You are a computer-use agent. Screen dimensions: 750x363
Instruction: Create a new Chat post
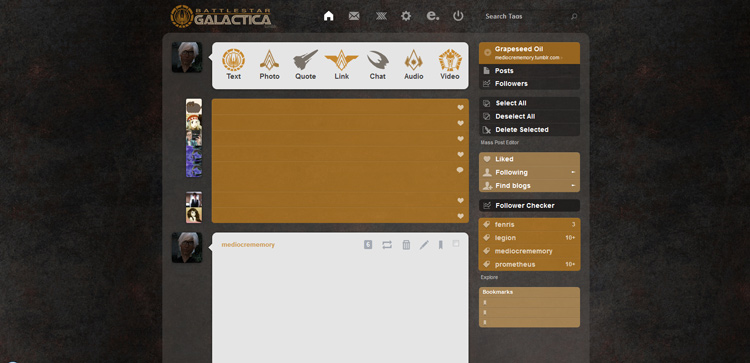[x=377, y=65]
